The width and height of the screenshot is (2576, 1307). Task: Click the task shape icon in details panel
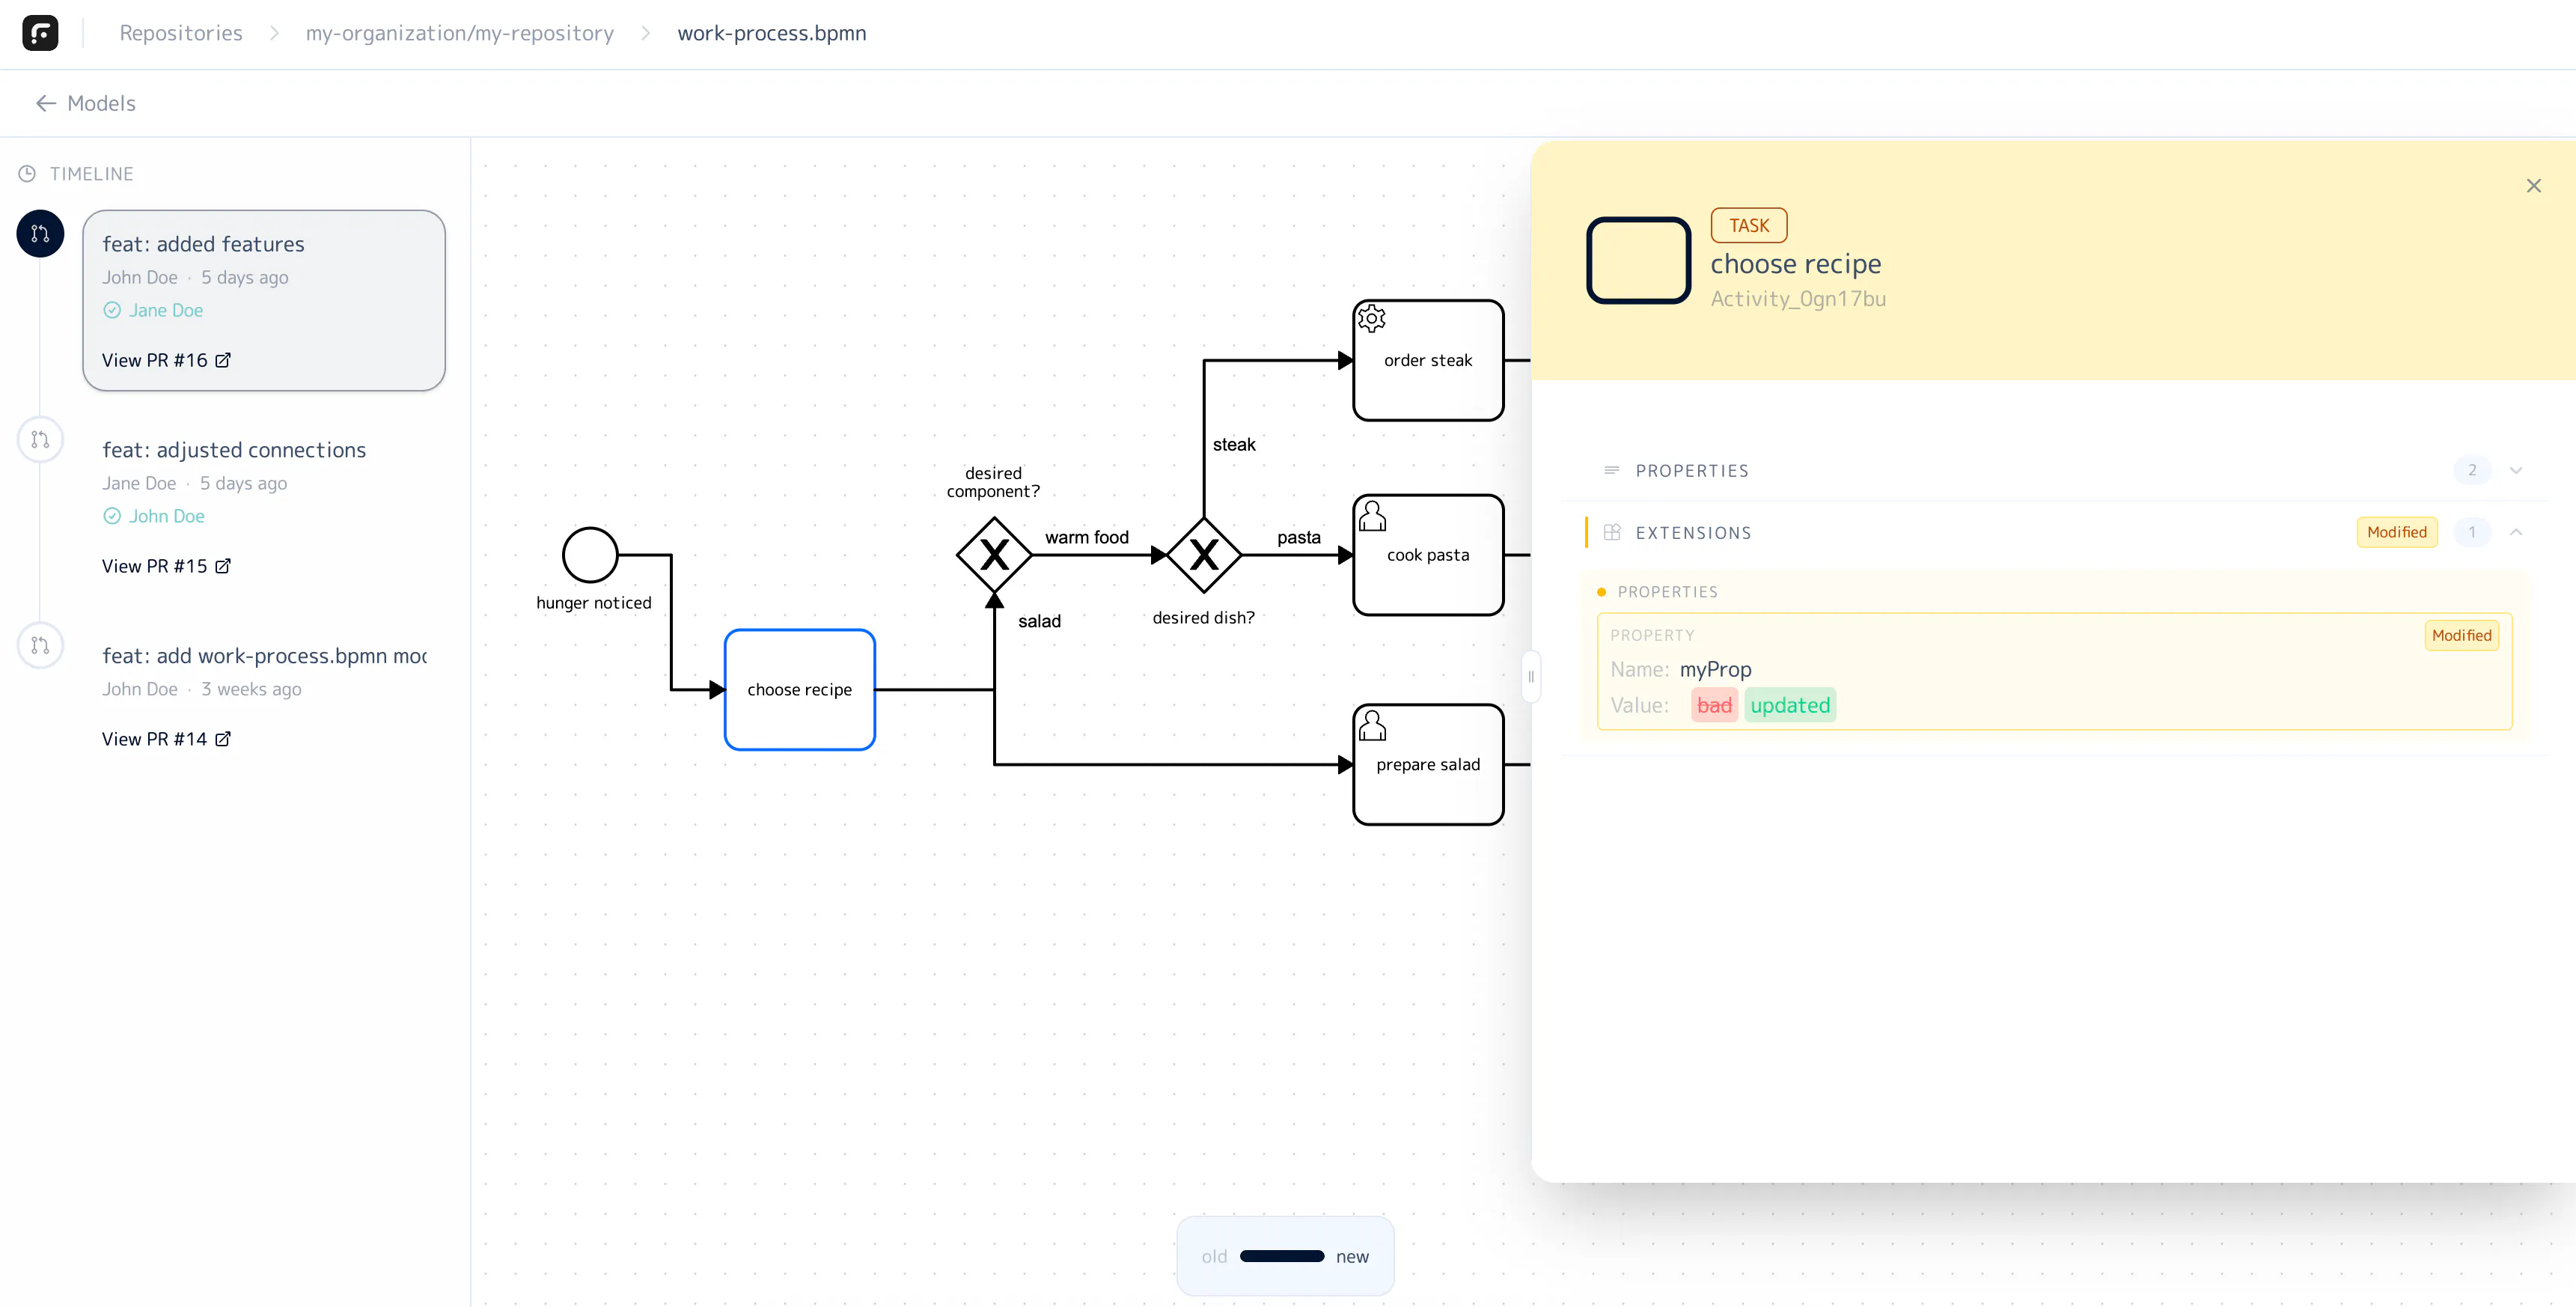tap(1638, 260)
